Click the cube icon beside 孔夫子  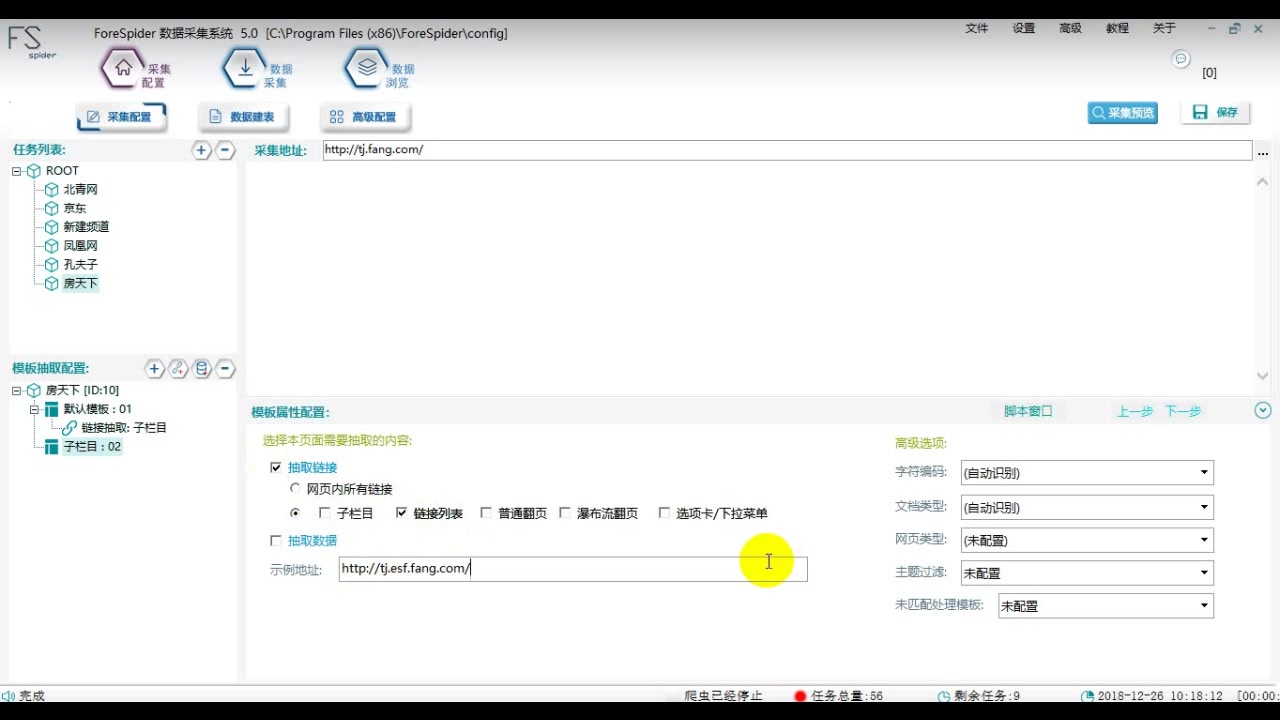(51, 265)
